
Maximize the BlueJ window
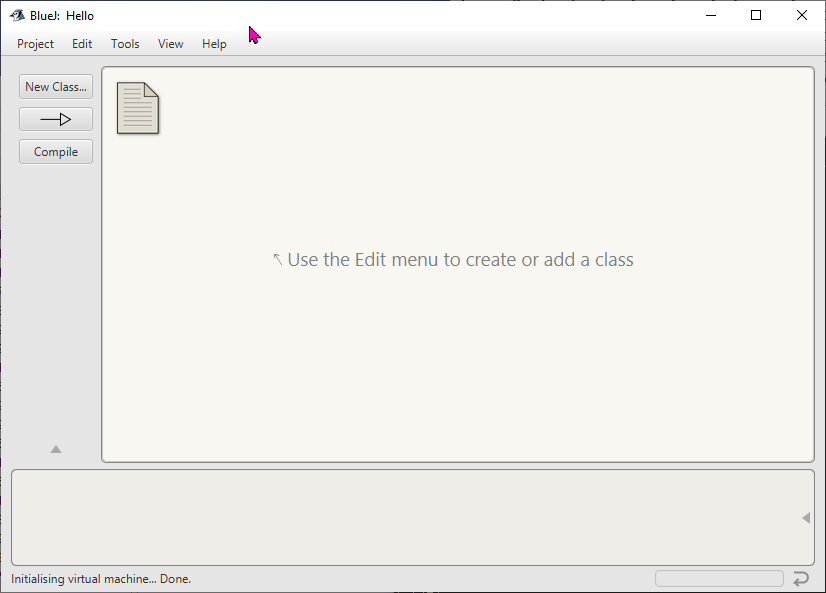pos(756,15)
